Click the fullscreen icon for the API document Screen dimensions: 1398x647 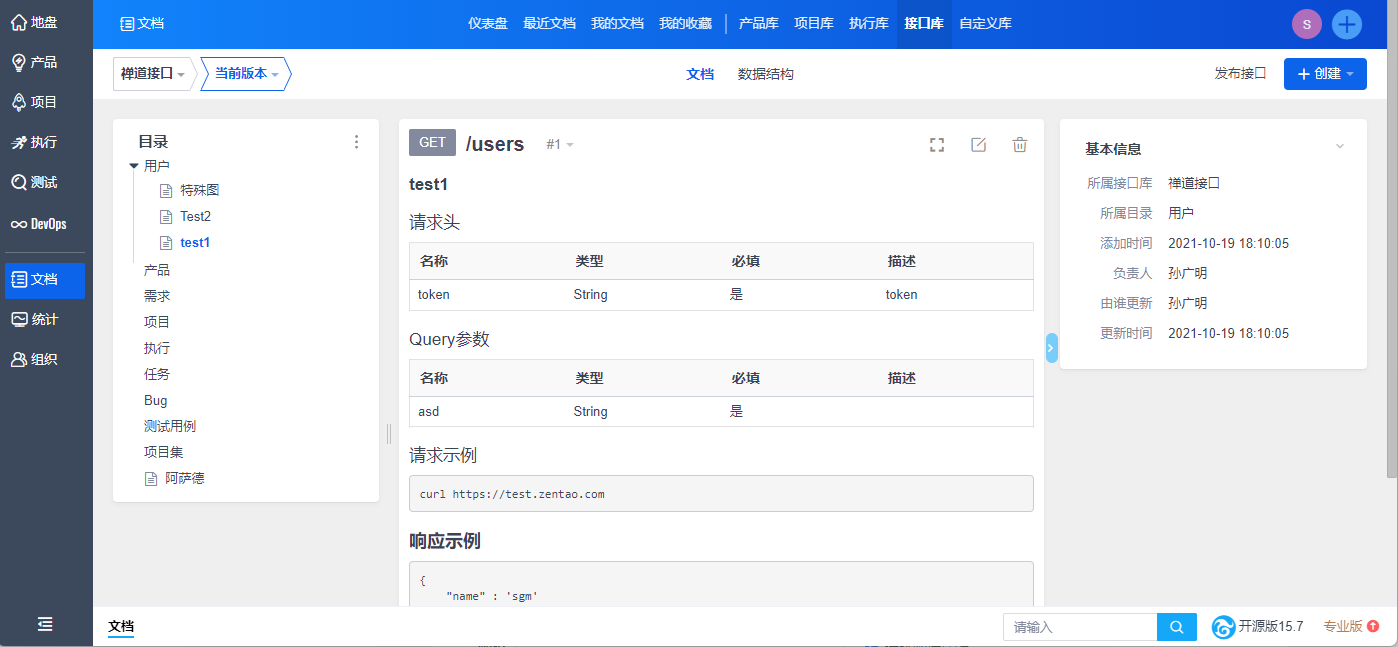point(937,145)
